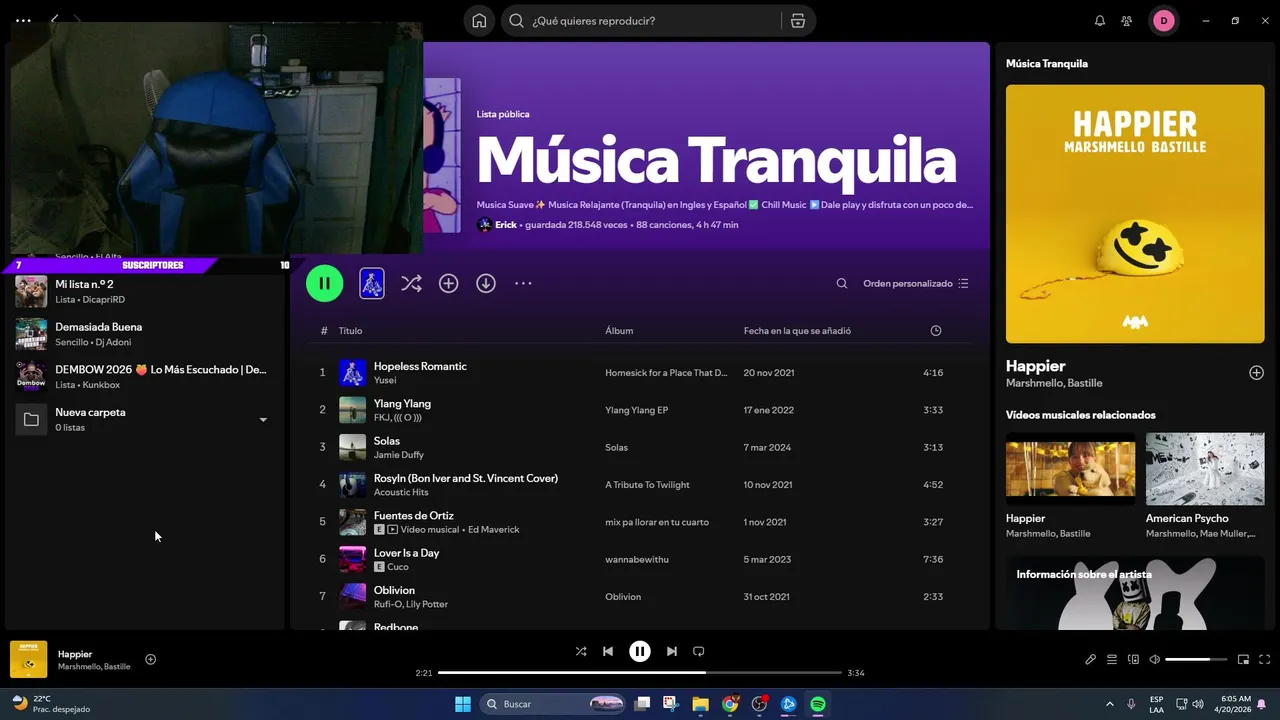
Task: Enter full screen mode
Action: [1265, 659]
